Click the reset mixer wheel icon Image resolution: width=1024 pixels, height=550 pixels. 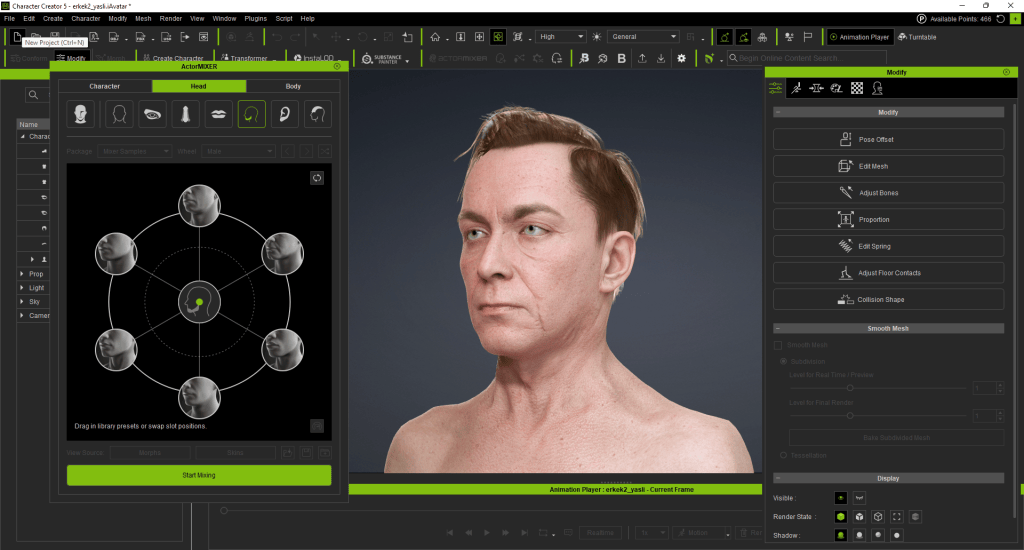click(x=317, y=178)
